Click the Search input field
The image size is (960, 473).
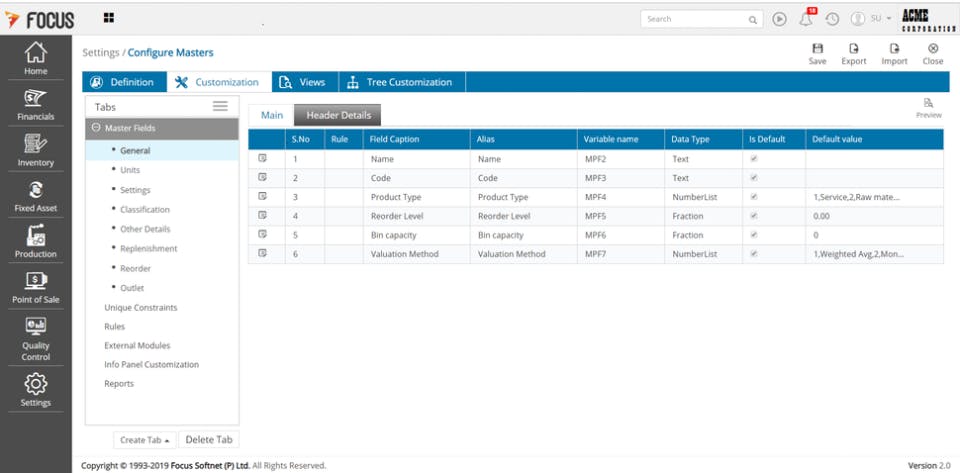694,19
